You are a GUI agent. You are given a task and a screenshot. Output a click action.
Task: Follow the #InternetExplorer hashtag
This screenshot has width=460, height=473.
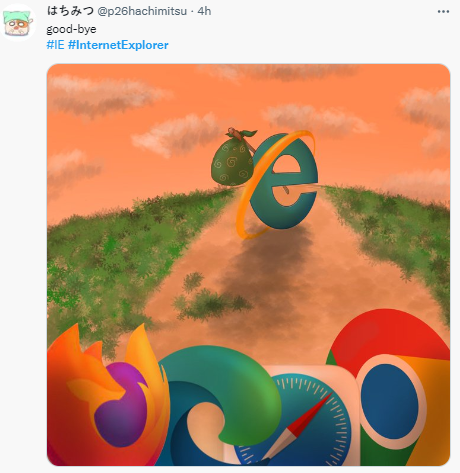(118, 45)
